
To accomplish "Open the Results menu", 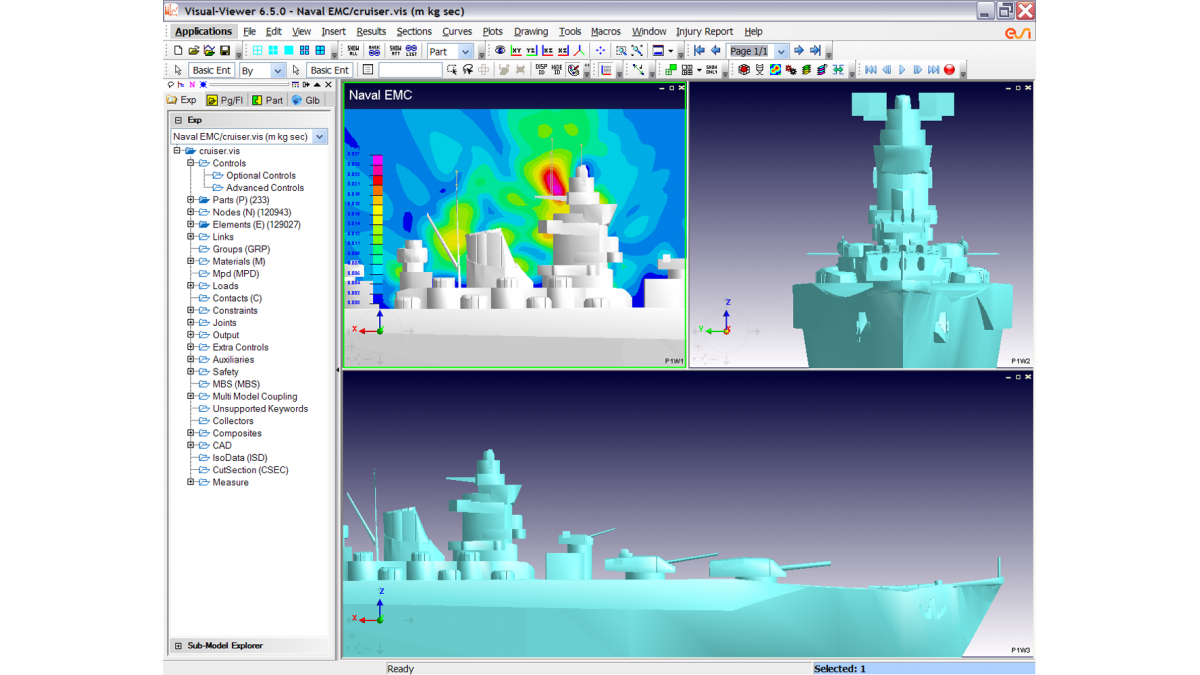I will click(x=371, y=32).
